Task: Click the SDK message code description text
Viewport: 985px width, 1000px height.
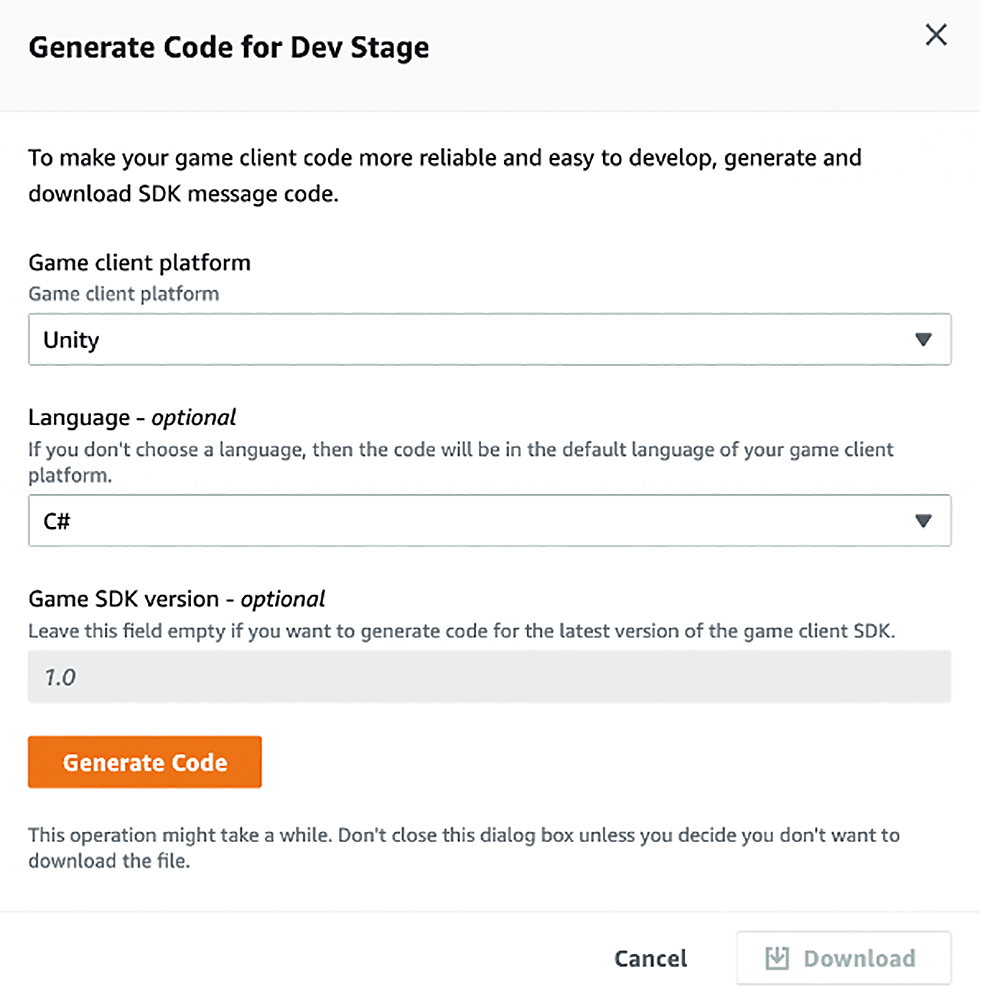Action: tap(444, 175)
